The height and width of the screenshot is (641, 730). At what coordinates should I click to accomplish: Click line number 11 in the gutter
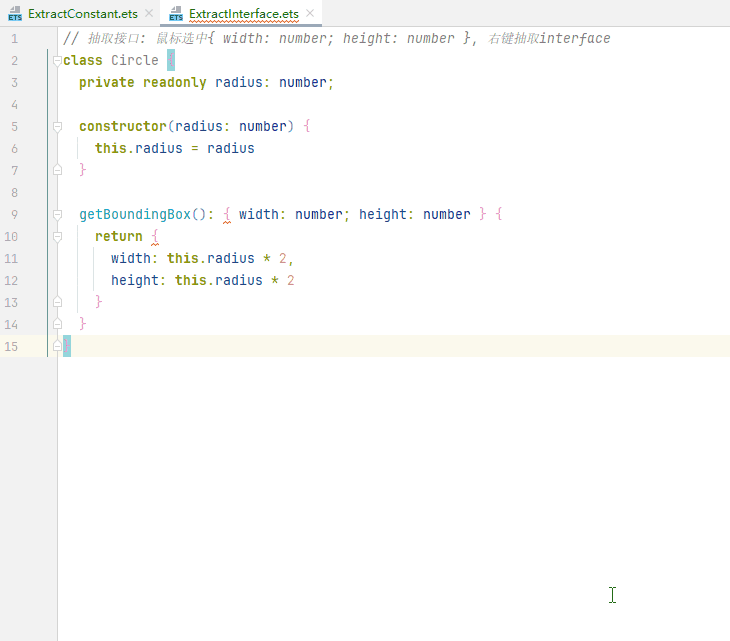click(11, 258)
